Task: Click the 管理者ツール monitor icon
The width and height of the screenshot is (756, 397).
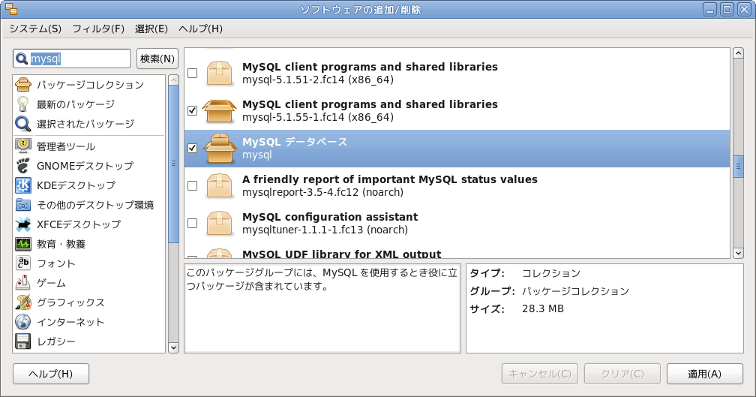Action: coord(23,146)
